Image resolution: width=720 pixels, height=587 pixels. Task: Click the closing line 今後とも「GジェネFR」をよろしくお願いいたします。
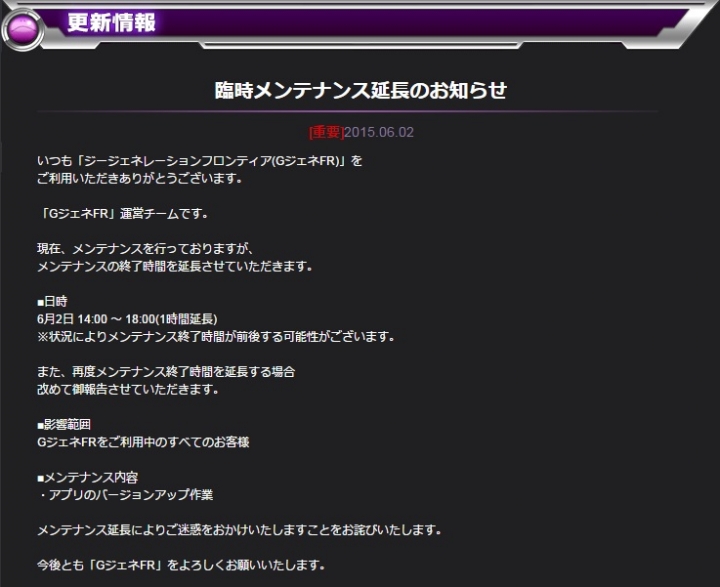(x=181, y=565)
